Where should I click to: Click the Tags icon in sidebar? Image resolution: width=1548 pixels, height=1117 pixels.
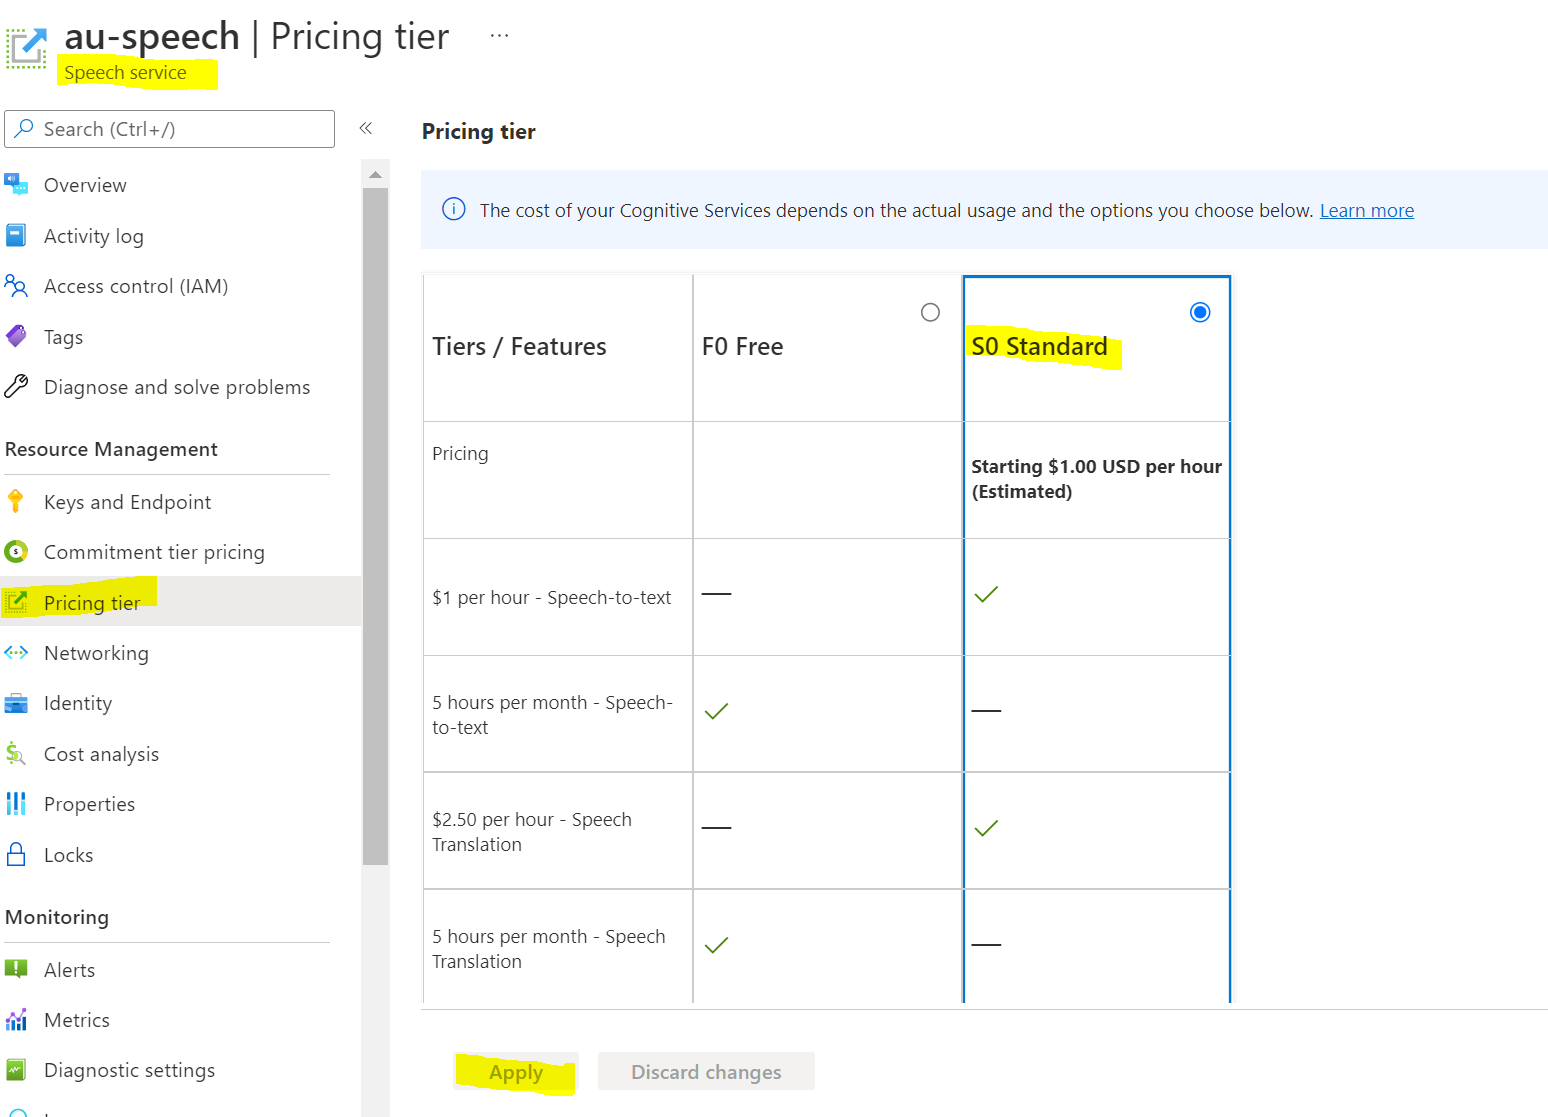17,336
